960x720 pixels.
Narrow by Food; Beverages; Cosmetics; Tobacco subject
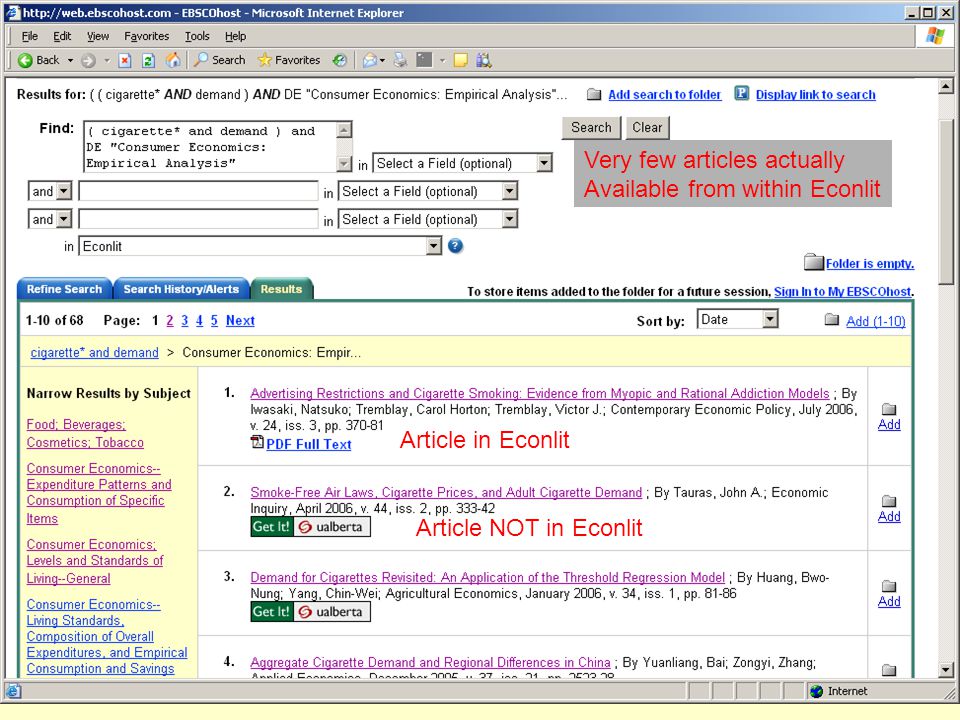[x=85, y=433]
